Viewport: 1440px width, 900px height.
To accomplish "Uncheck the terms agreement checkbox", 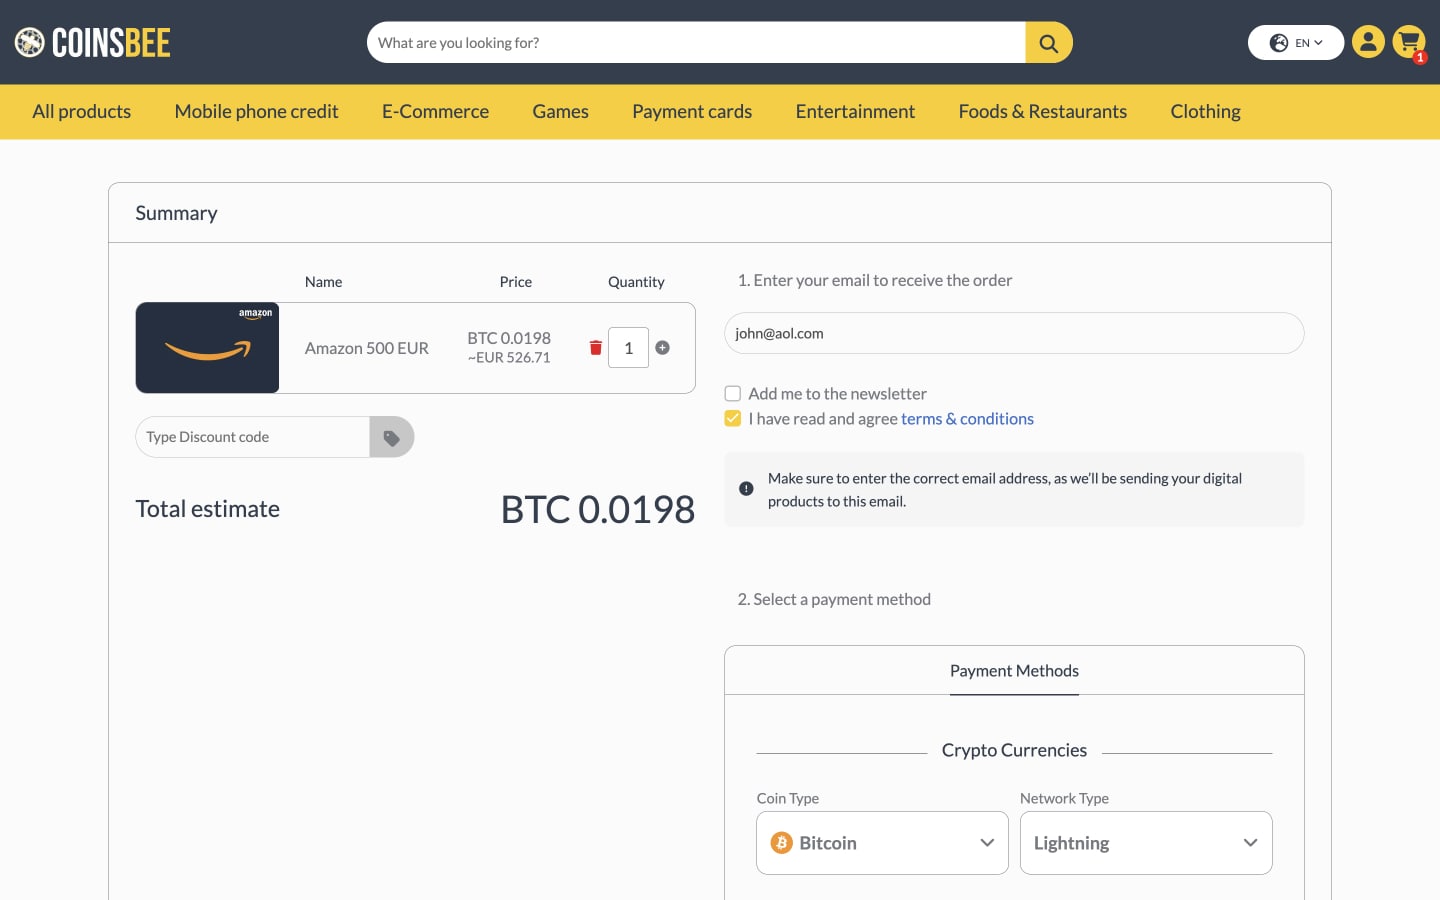I will tap(733, 419).
